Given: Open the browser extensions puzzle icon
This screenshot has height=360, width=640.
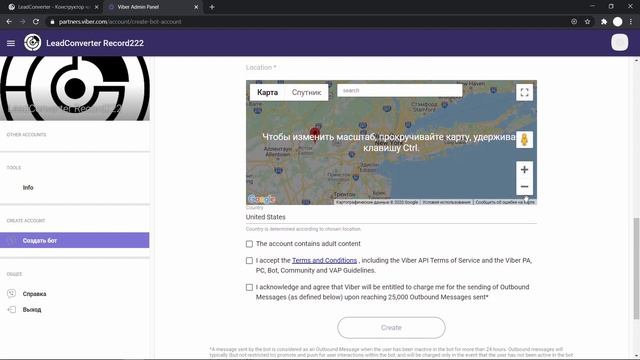Looking at the screenshot, I should pos(604,22).
